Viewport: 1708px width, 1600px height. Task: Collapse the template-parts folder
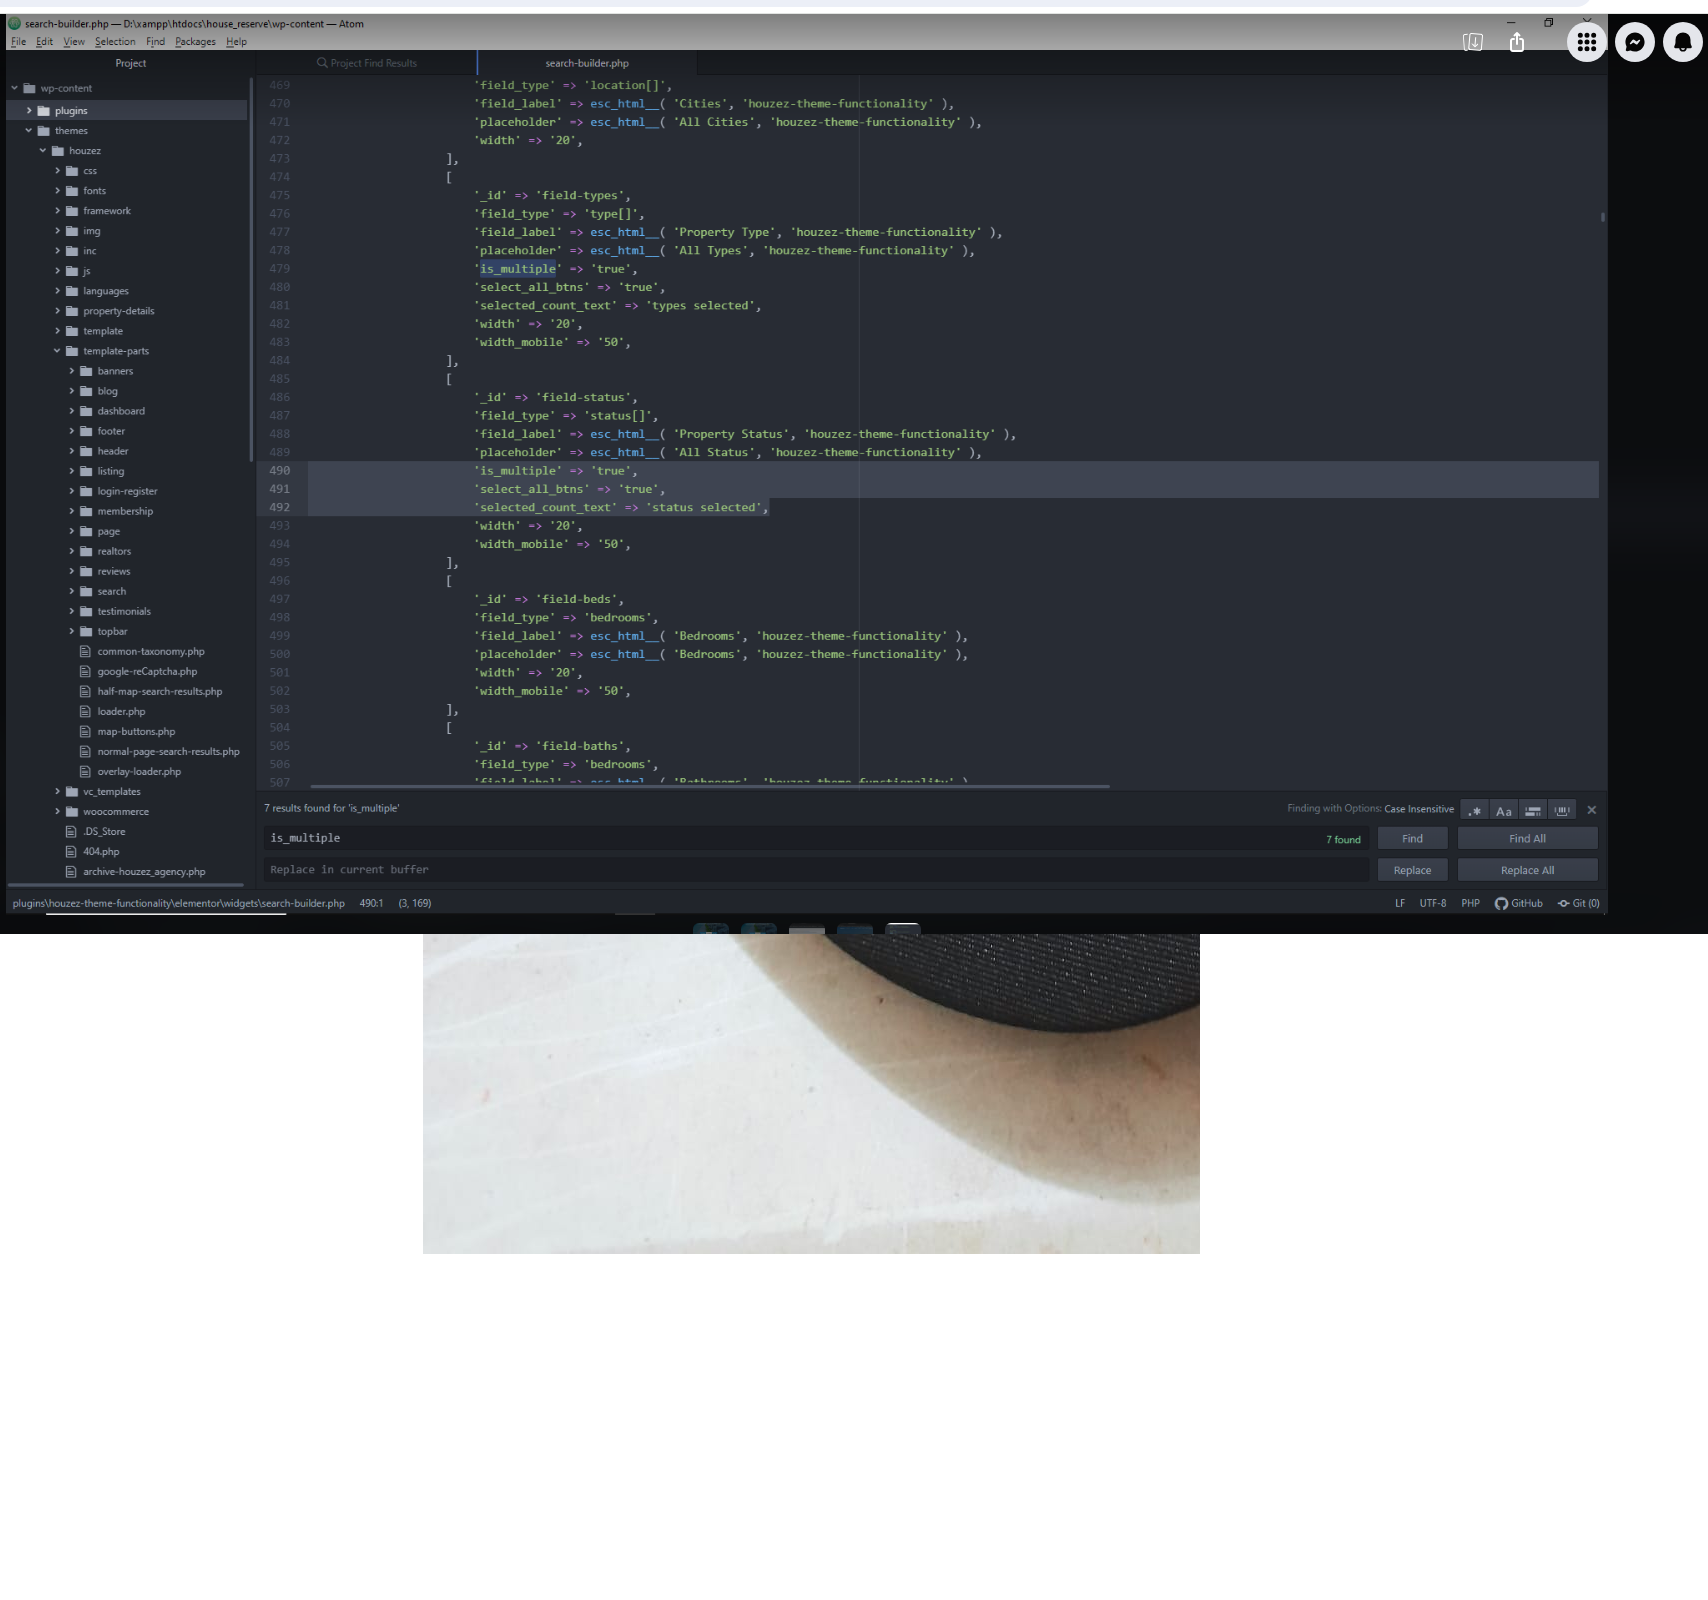[57, 351]
